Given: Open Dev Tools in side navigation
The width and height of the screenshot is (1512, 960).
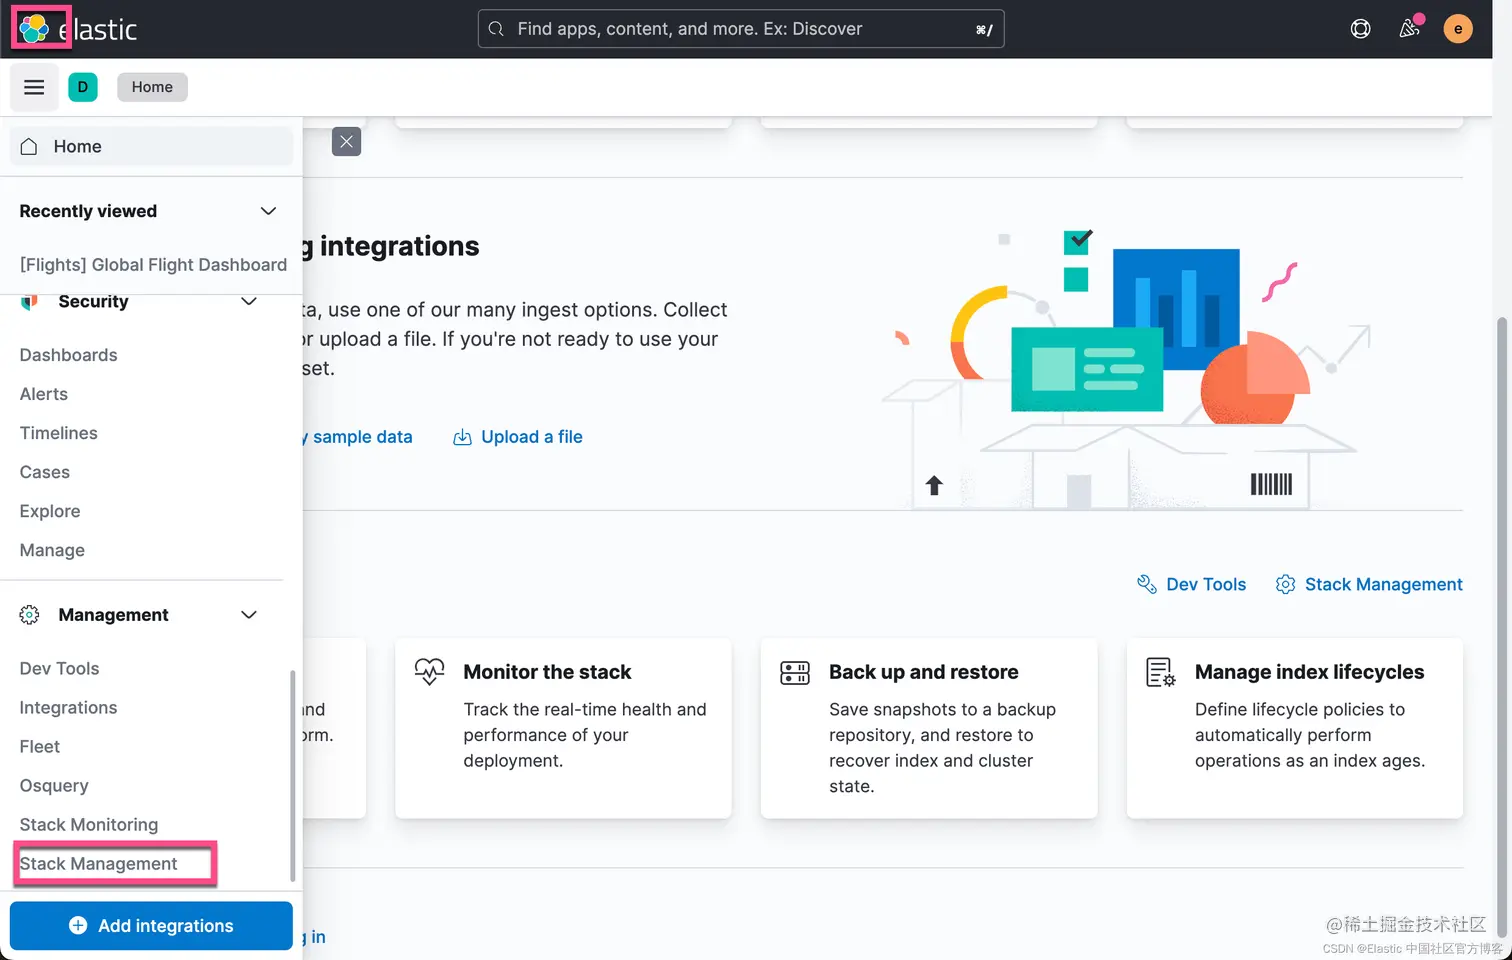Looking at the screenshot, I should pyautogui.click(x=59, y=668).
